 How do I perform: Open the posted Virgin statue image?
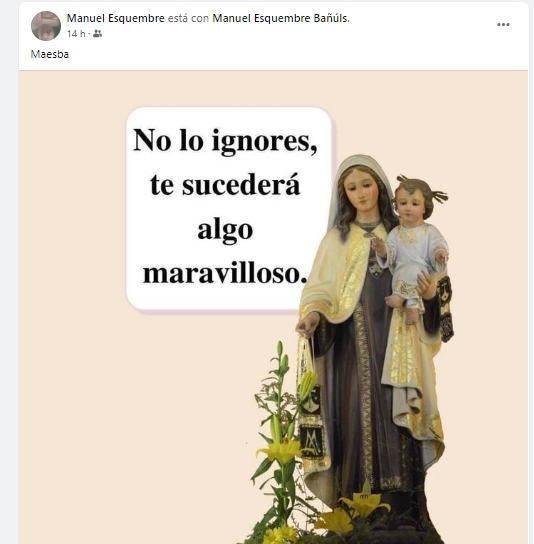(x=273, y=307)
